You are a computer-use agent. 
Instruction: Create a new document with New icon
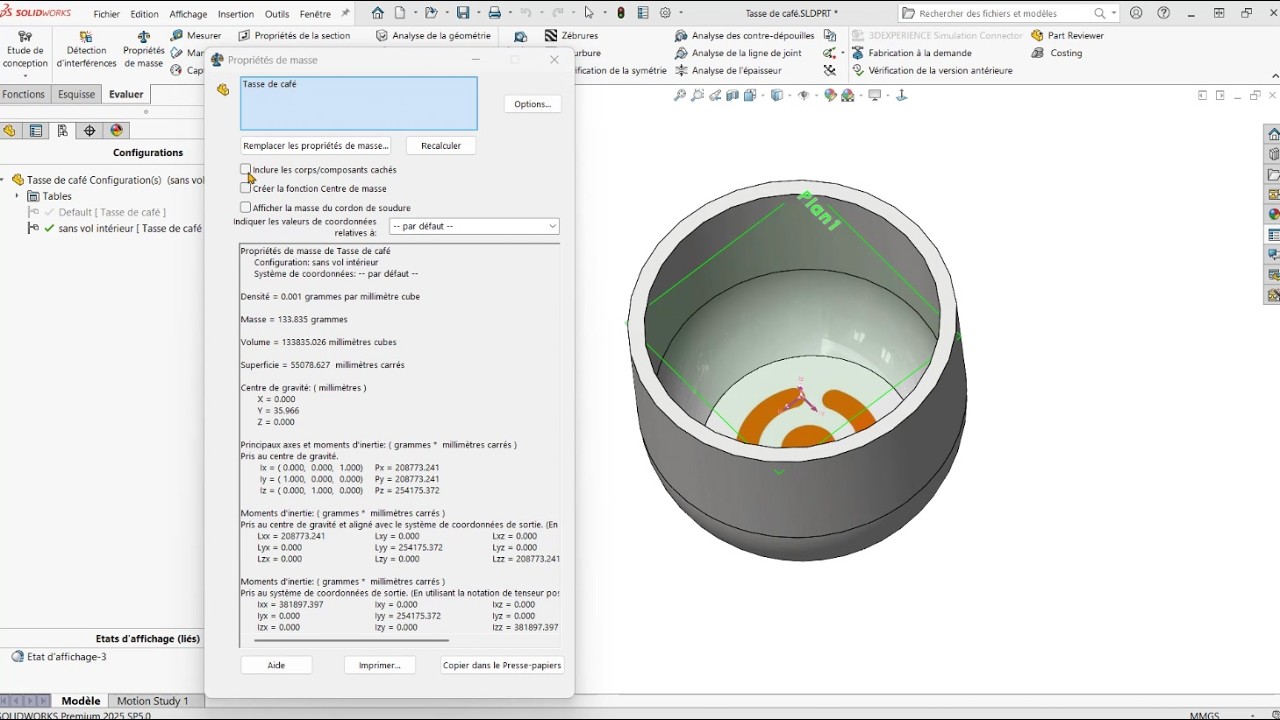pyautogui.click(x=400, y=13)
